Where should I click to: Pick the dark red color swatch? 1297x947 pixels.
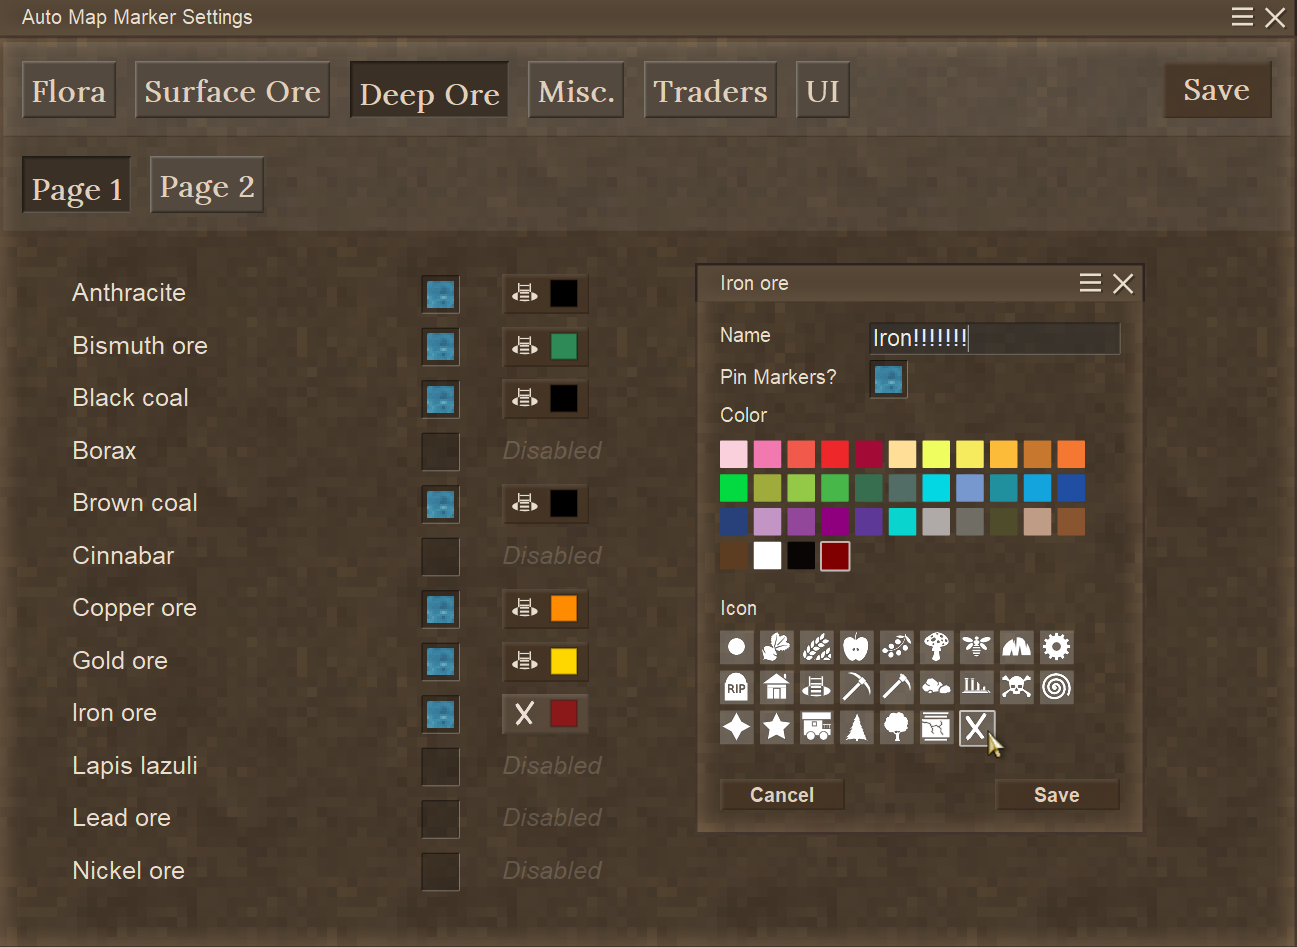click(835, 555)
